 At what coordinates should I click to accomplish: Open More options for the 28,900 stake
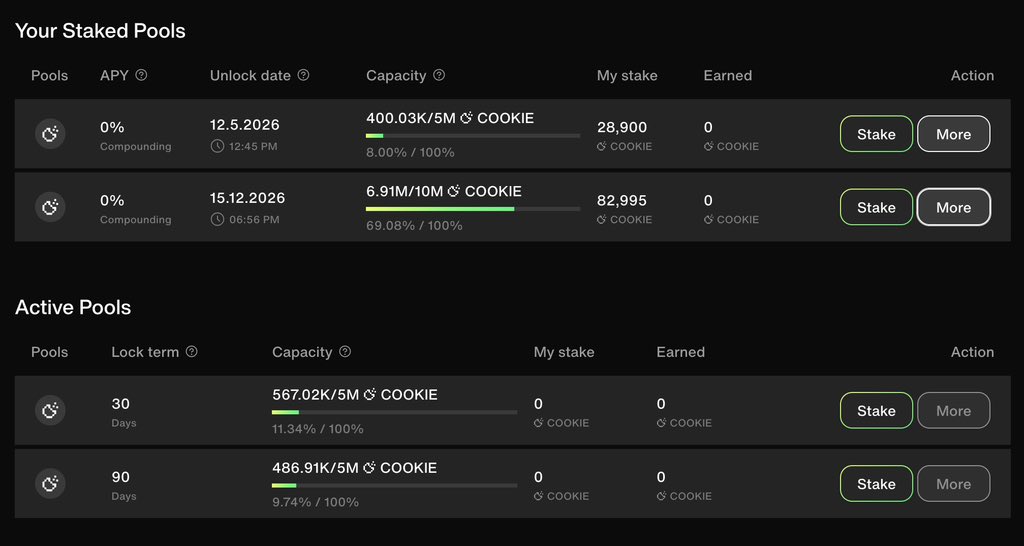(x=953, y=134)
